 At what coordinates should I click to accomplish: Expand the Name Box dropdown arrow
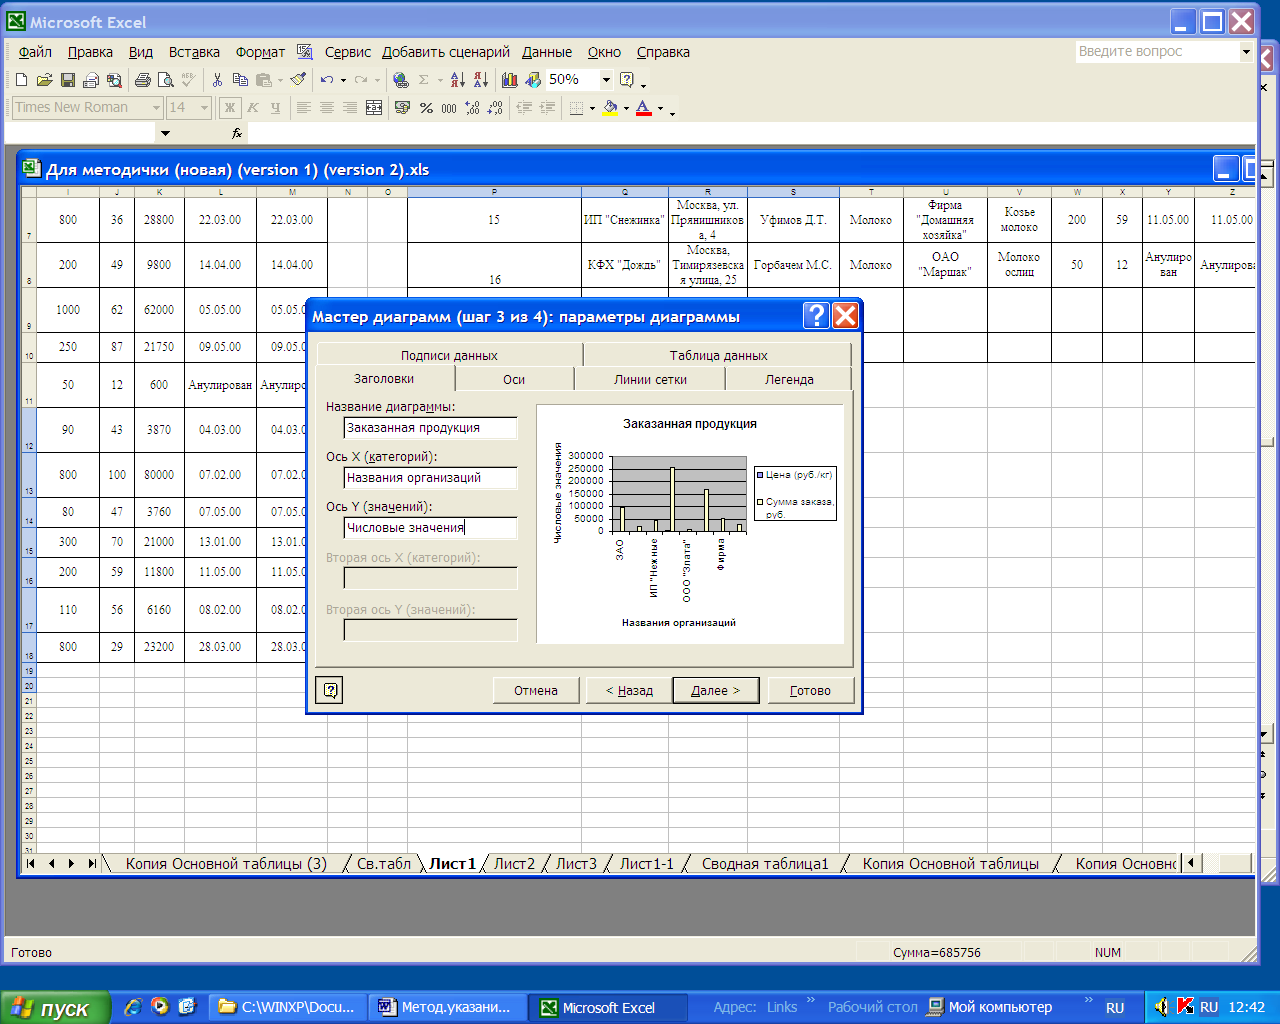165,133
